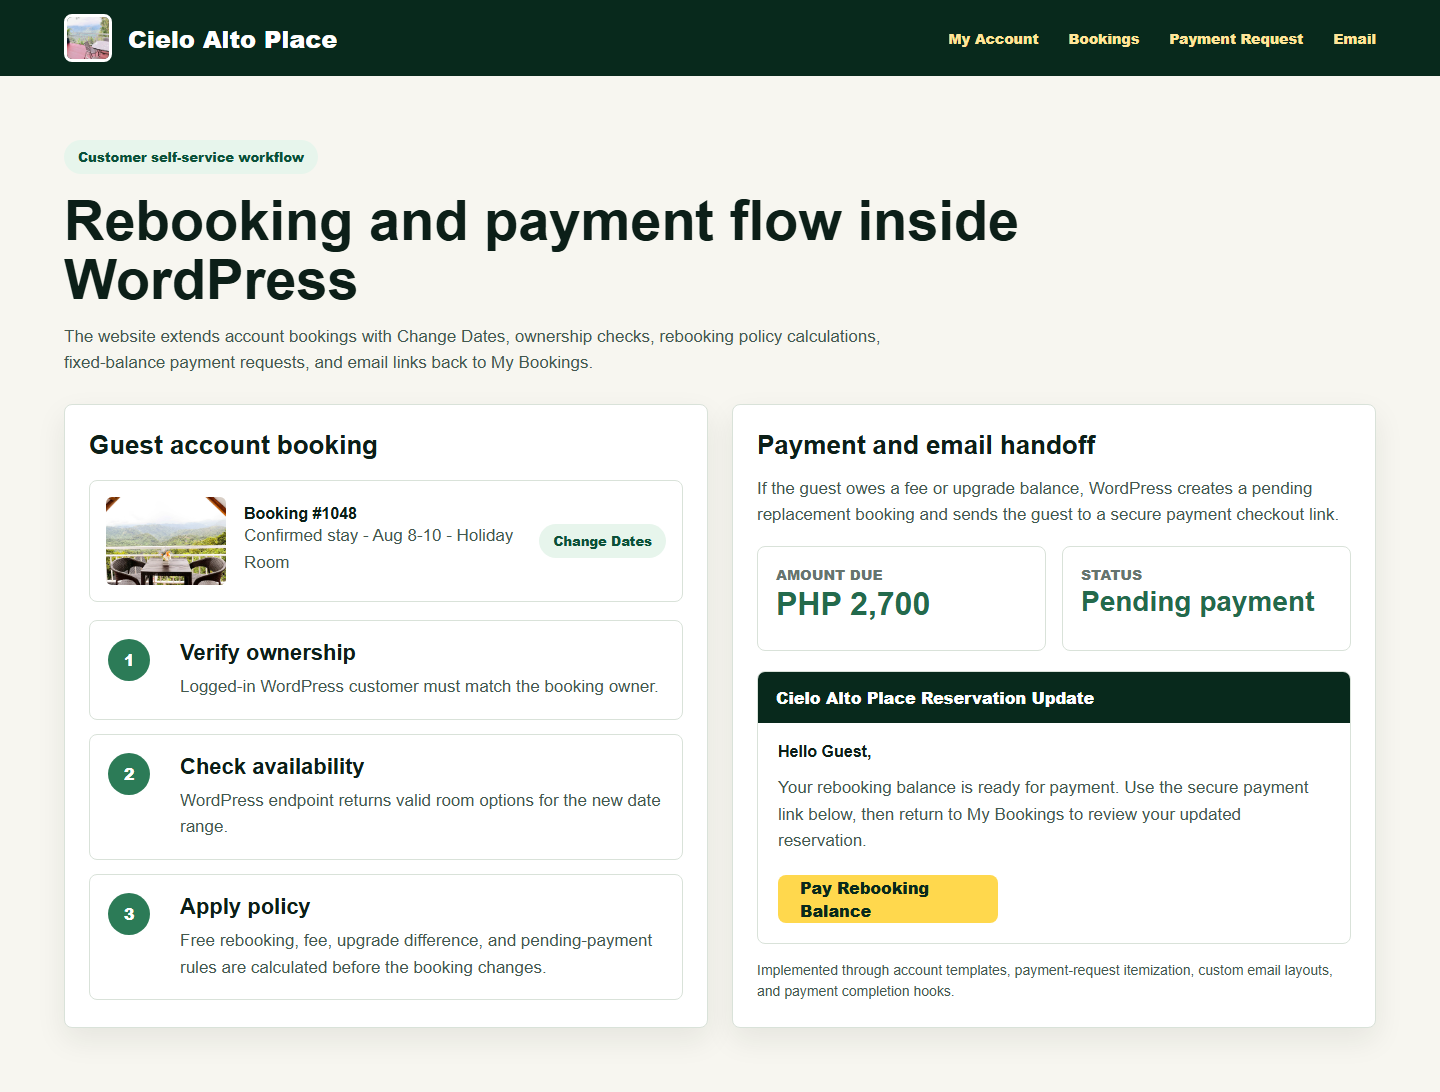The height and width of the screenshot is (1092, 1440).
Task: Click the Hello Guest, greeting
Action: click(824, 751)
